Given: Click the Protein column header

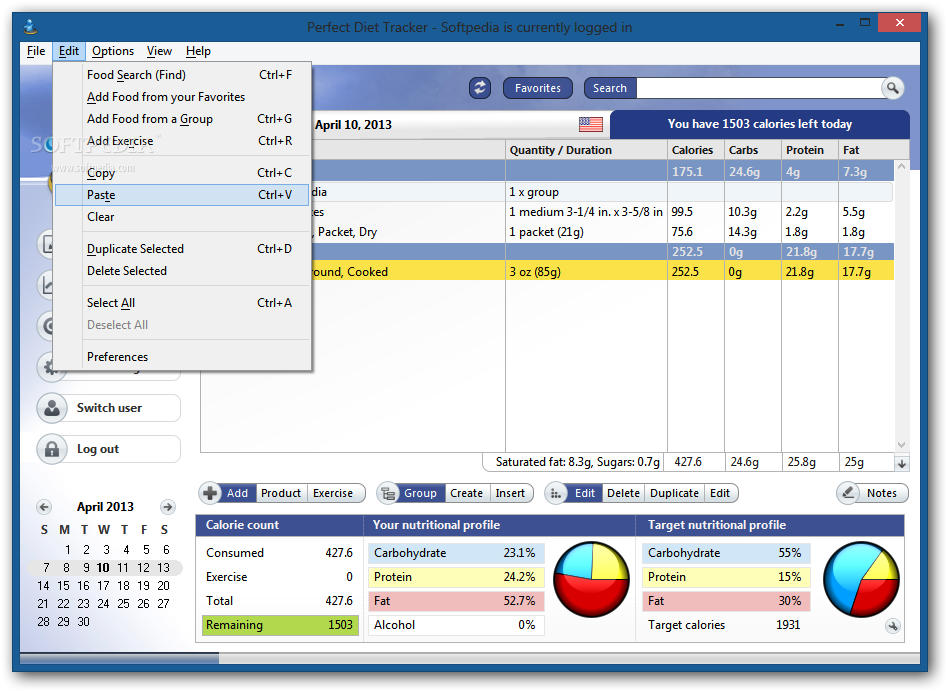Looking at the screenshot, I should 810,150.
